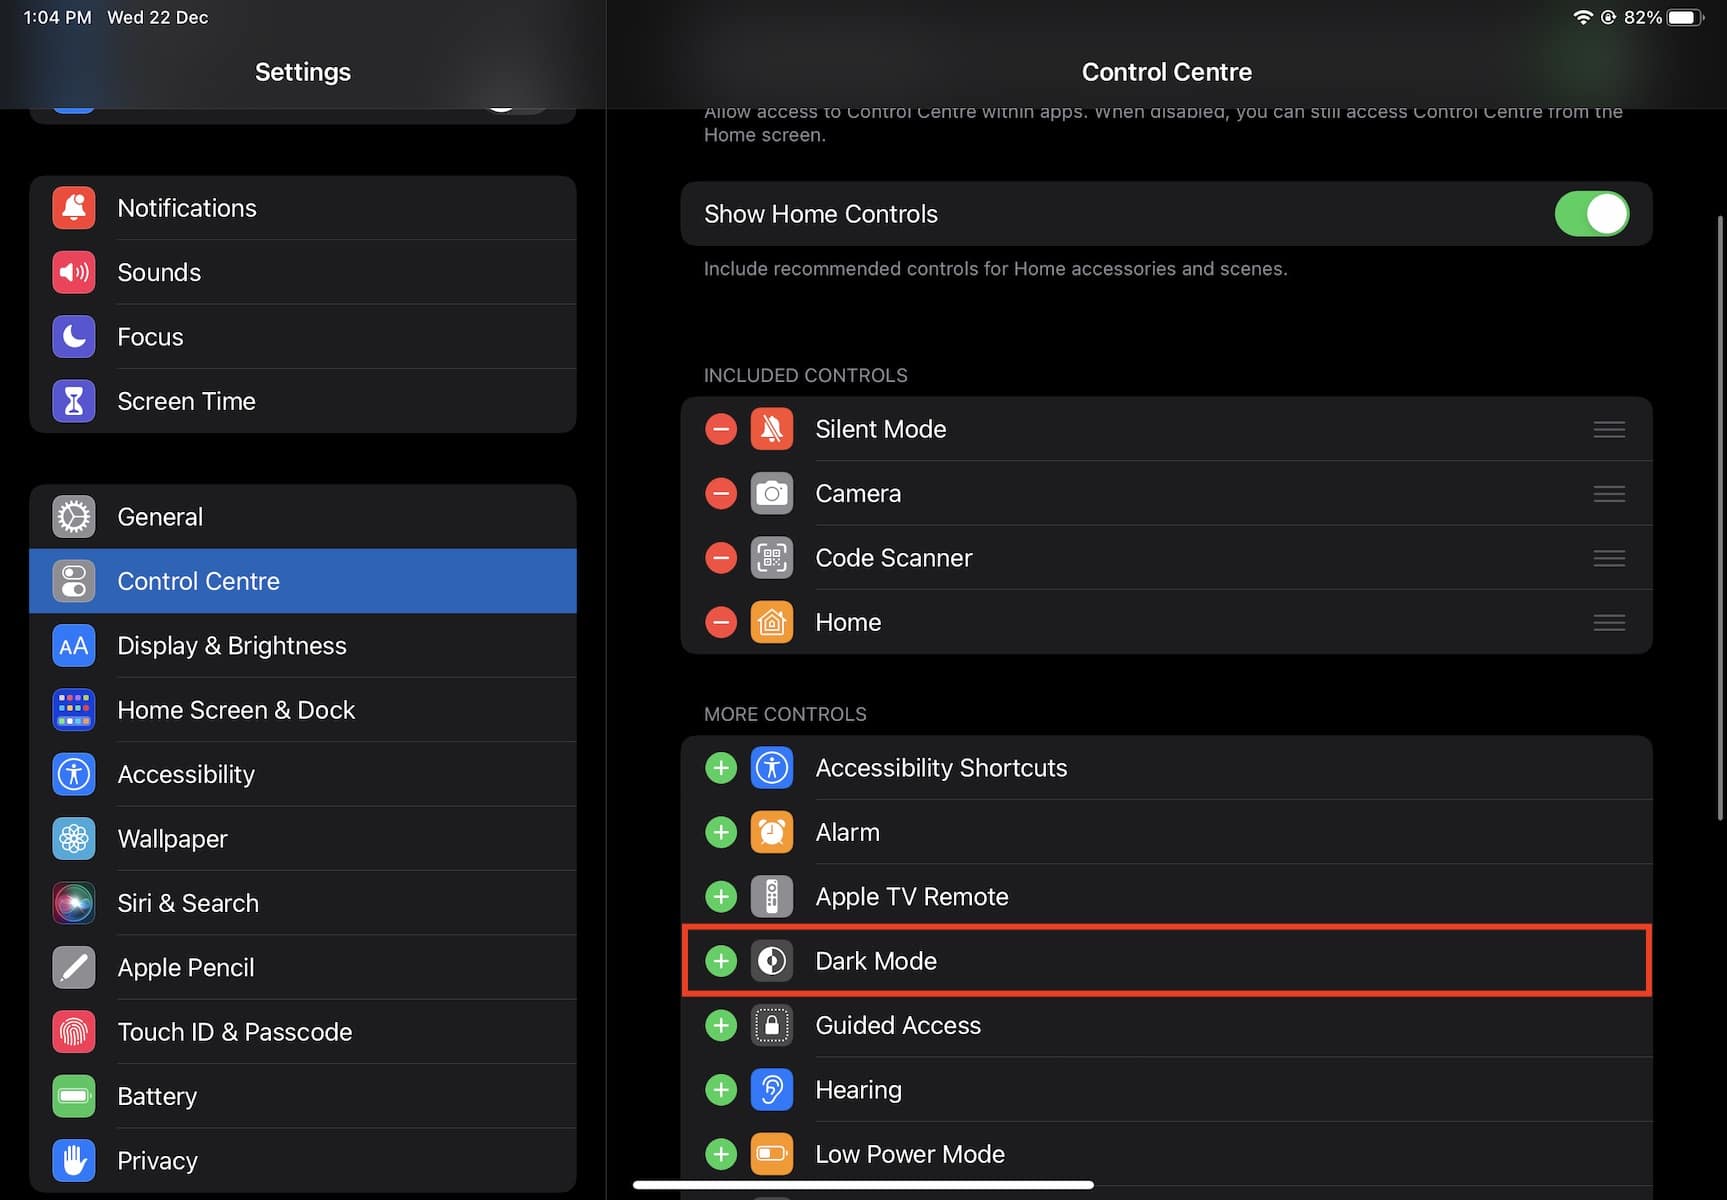The image size is (1727, 1200).
Task: Add Hearing control with plus icon
Action: (x=720, y=1090)
